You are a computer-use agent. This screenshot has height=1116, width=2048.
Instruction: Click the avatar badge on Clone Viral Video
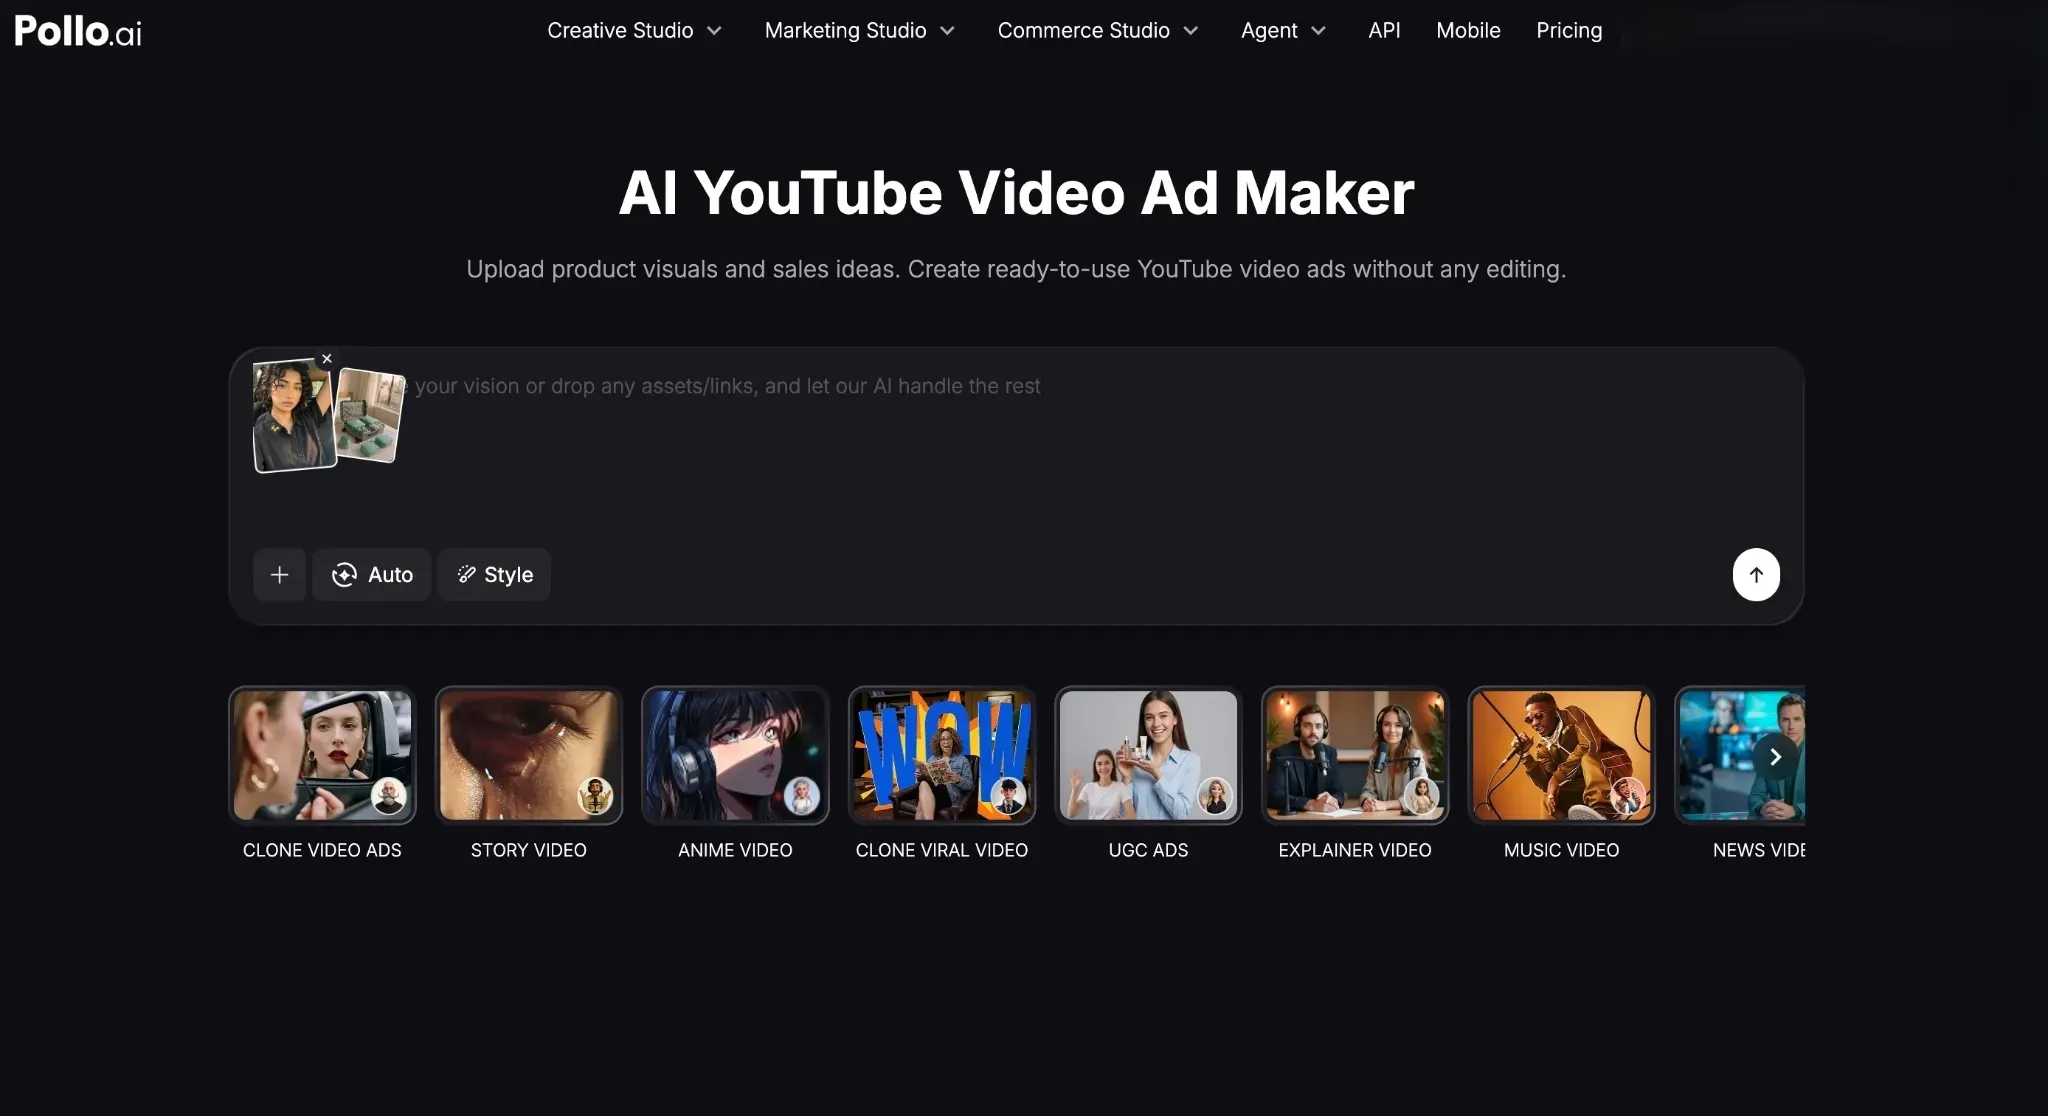(1008, 796)
